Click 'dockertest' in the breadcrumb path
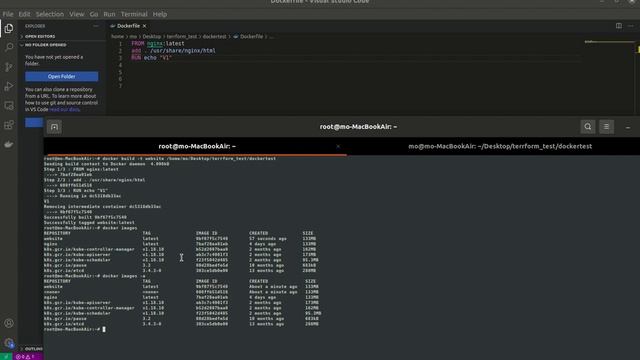Viewport: 640px width, 360px height. [214, 36]
